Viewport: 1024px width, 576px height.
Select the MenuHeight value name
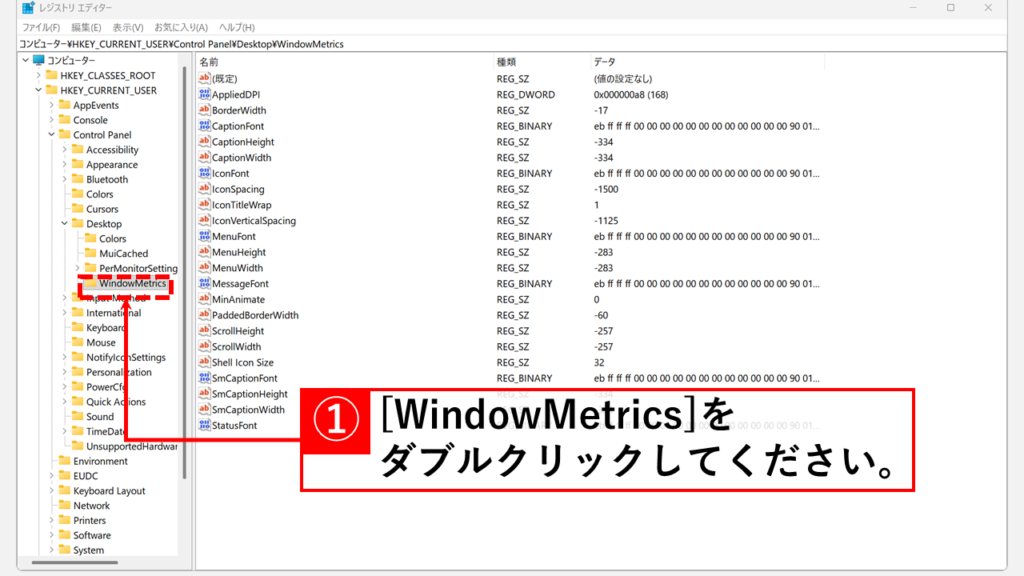[x=238, y=252]
